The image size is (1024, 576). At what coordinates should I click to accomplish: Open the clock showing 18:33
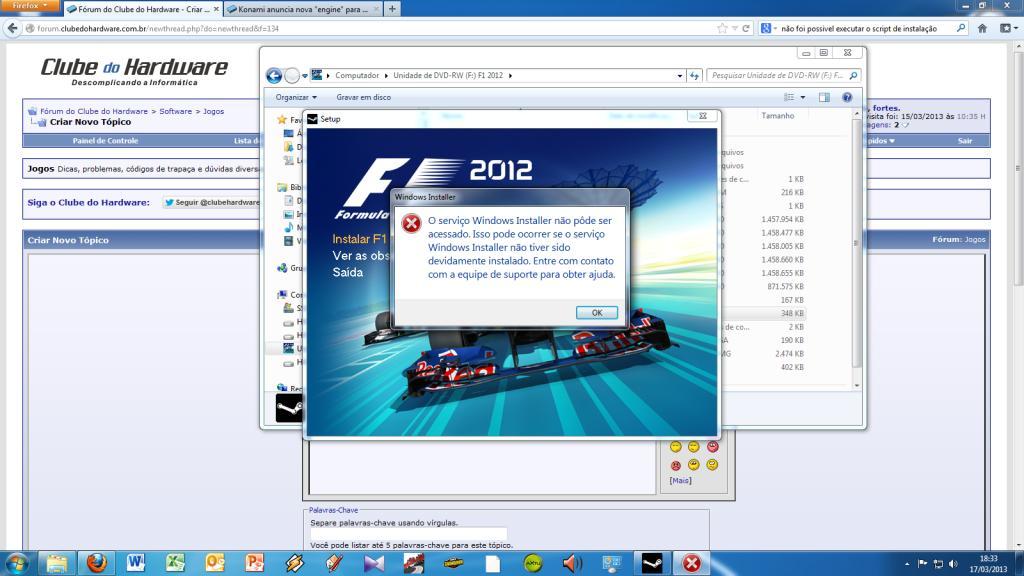point(988,564)
